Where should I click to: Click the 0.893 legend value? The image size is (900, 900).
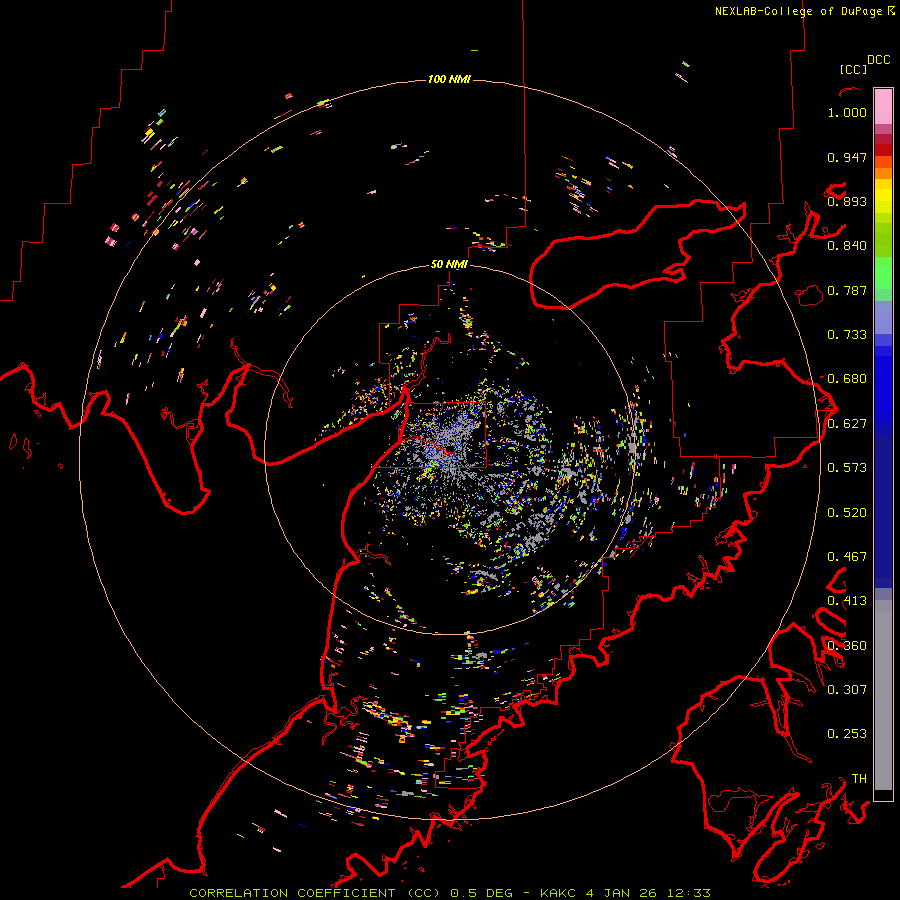pos(847,201)
